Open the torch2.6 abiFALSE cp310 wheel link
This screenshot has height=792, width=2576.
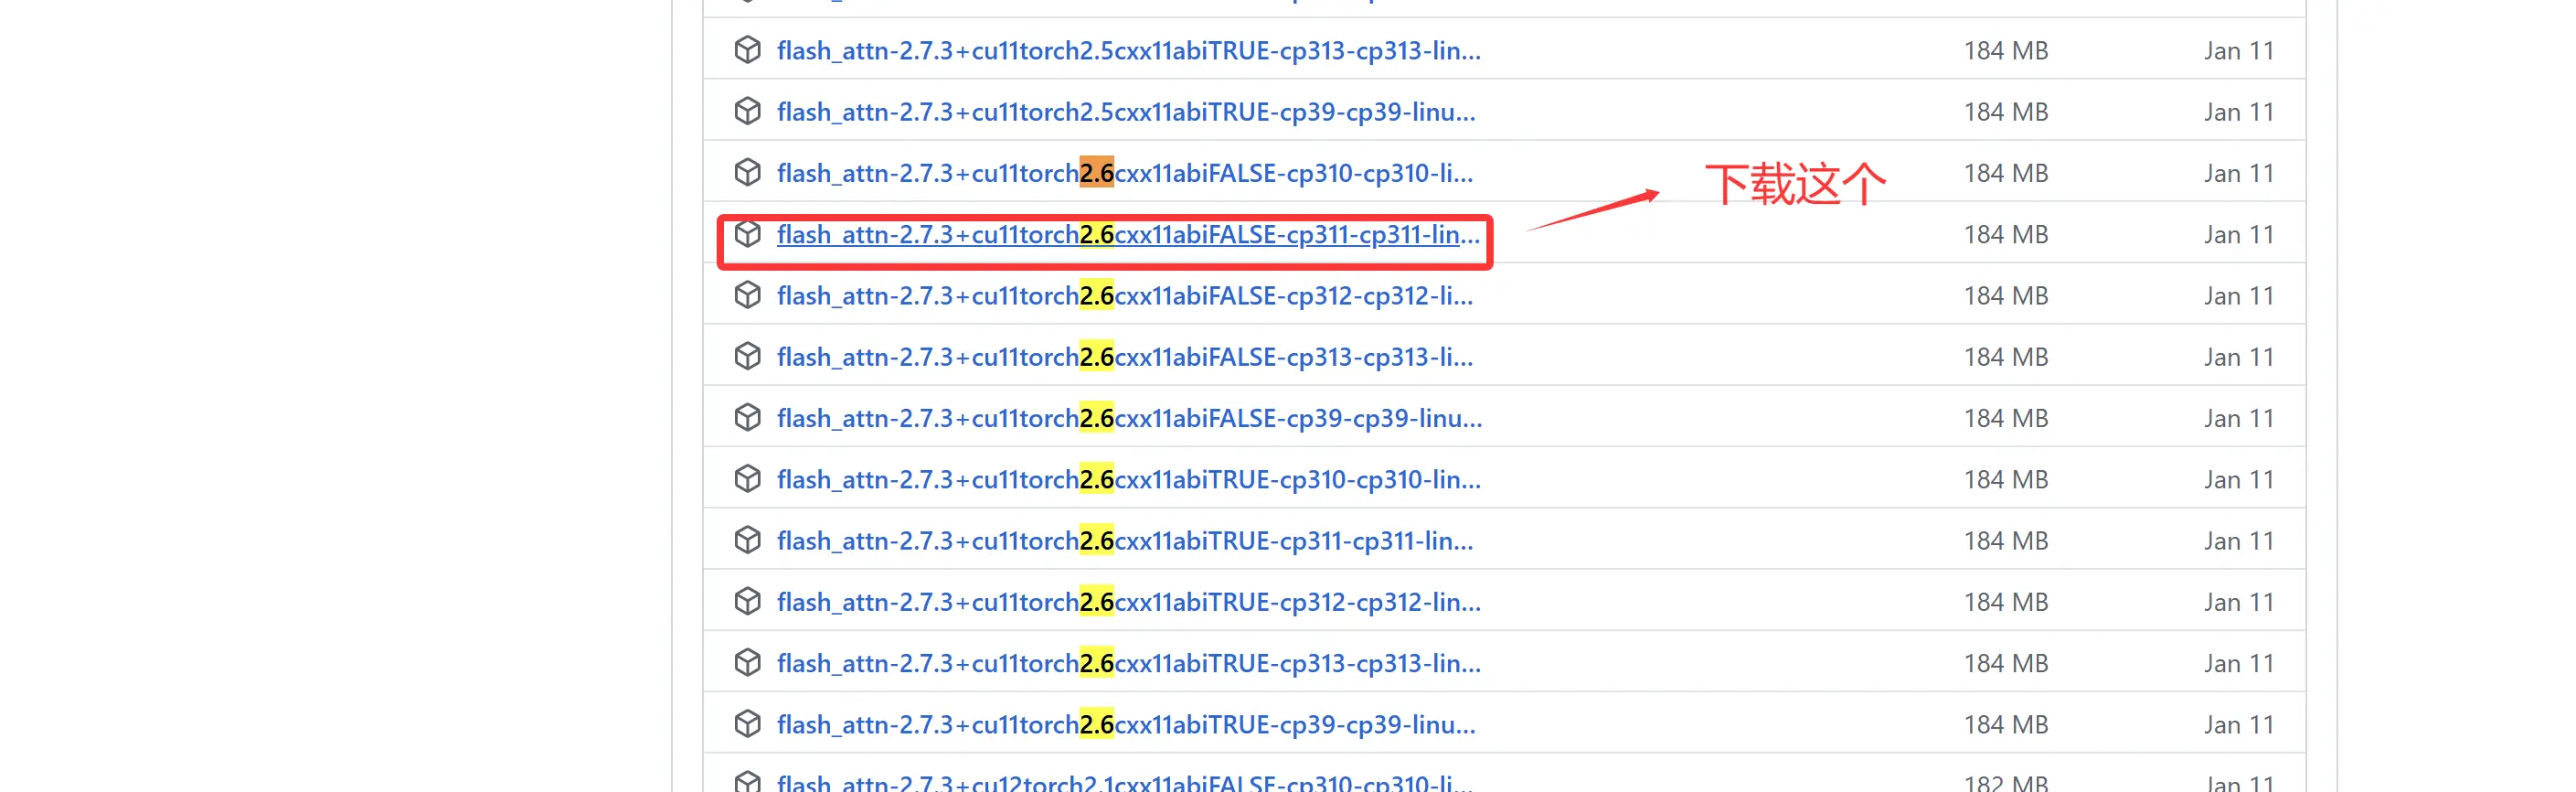[x=1125, y=173]
